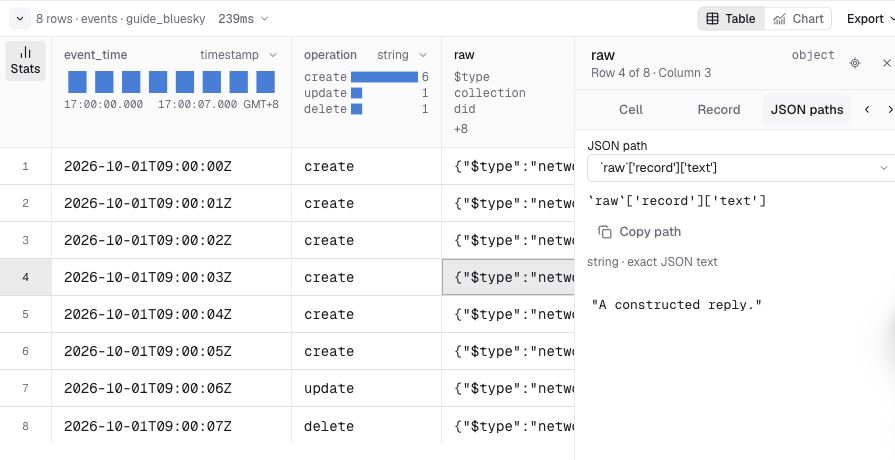895x460 pixels.
Task: Click the first event_time histogram bar
Action: point(77,82)
